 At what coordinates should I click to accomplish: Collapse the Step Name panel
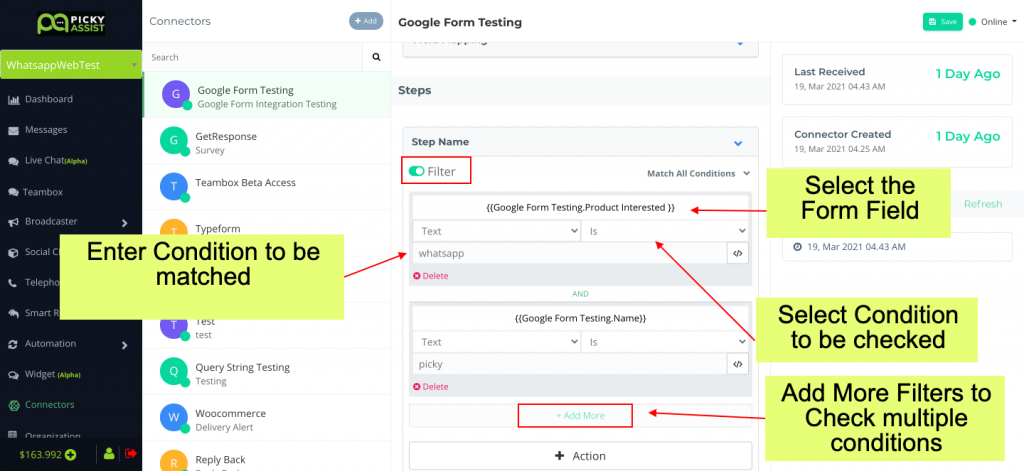(x=738, y=142)
